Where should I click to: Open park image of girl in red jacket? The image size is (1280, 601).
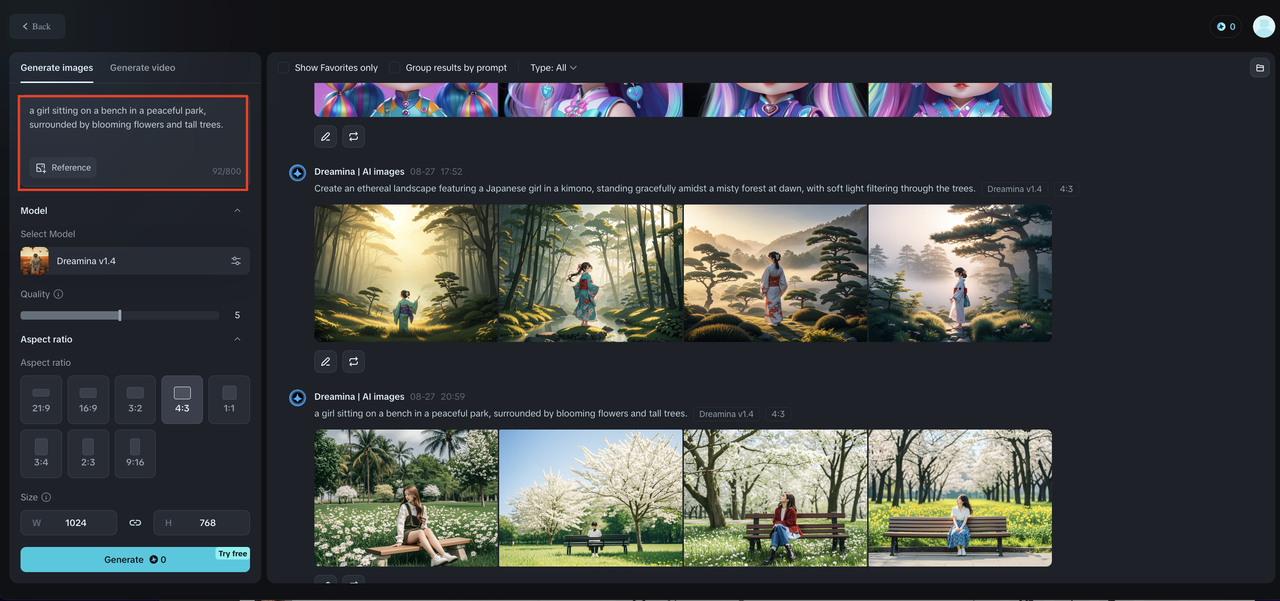[776, 498]
